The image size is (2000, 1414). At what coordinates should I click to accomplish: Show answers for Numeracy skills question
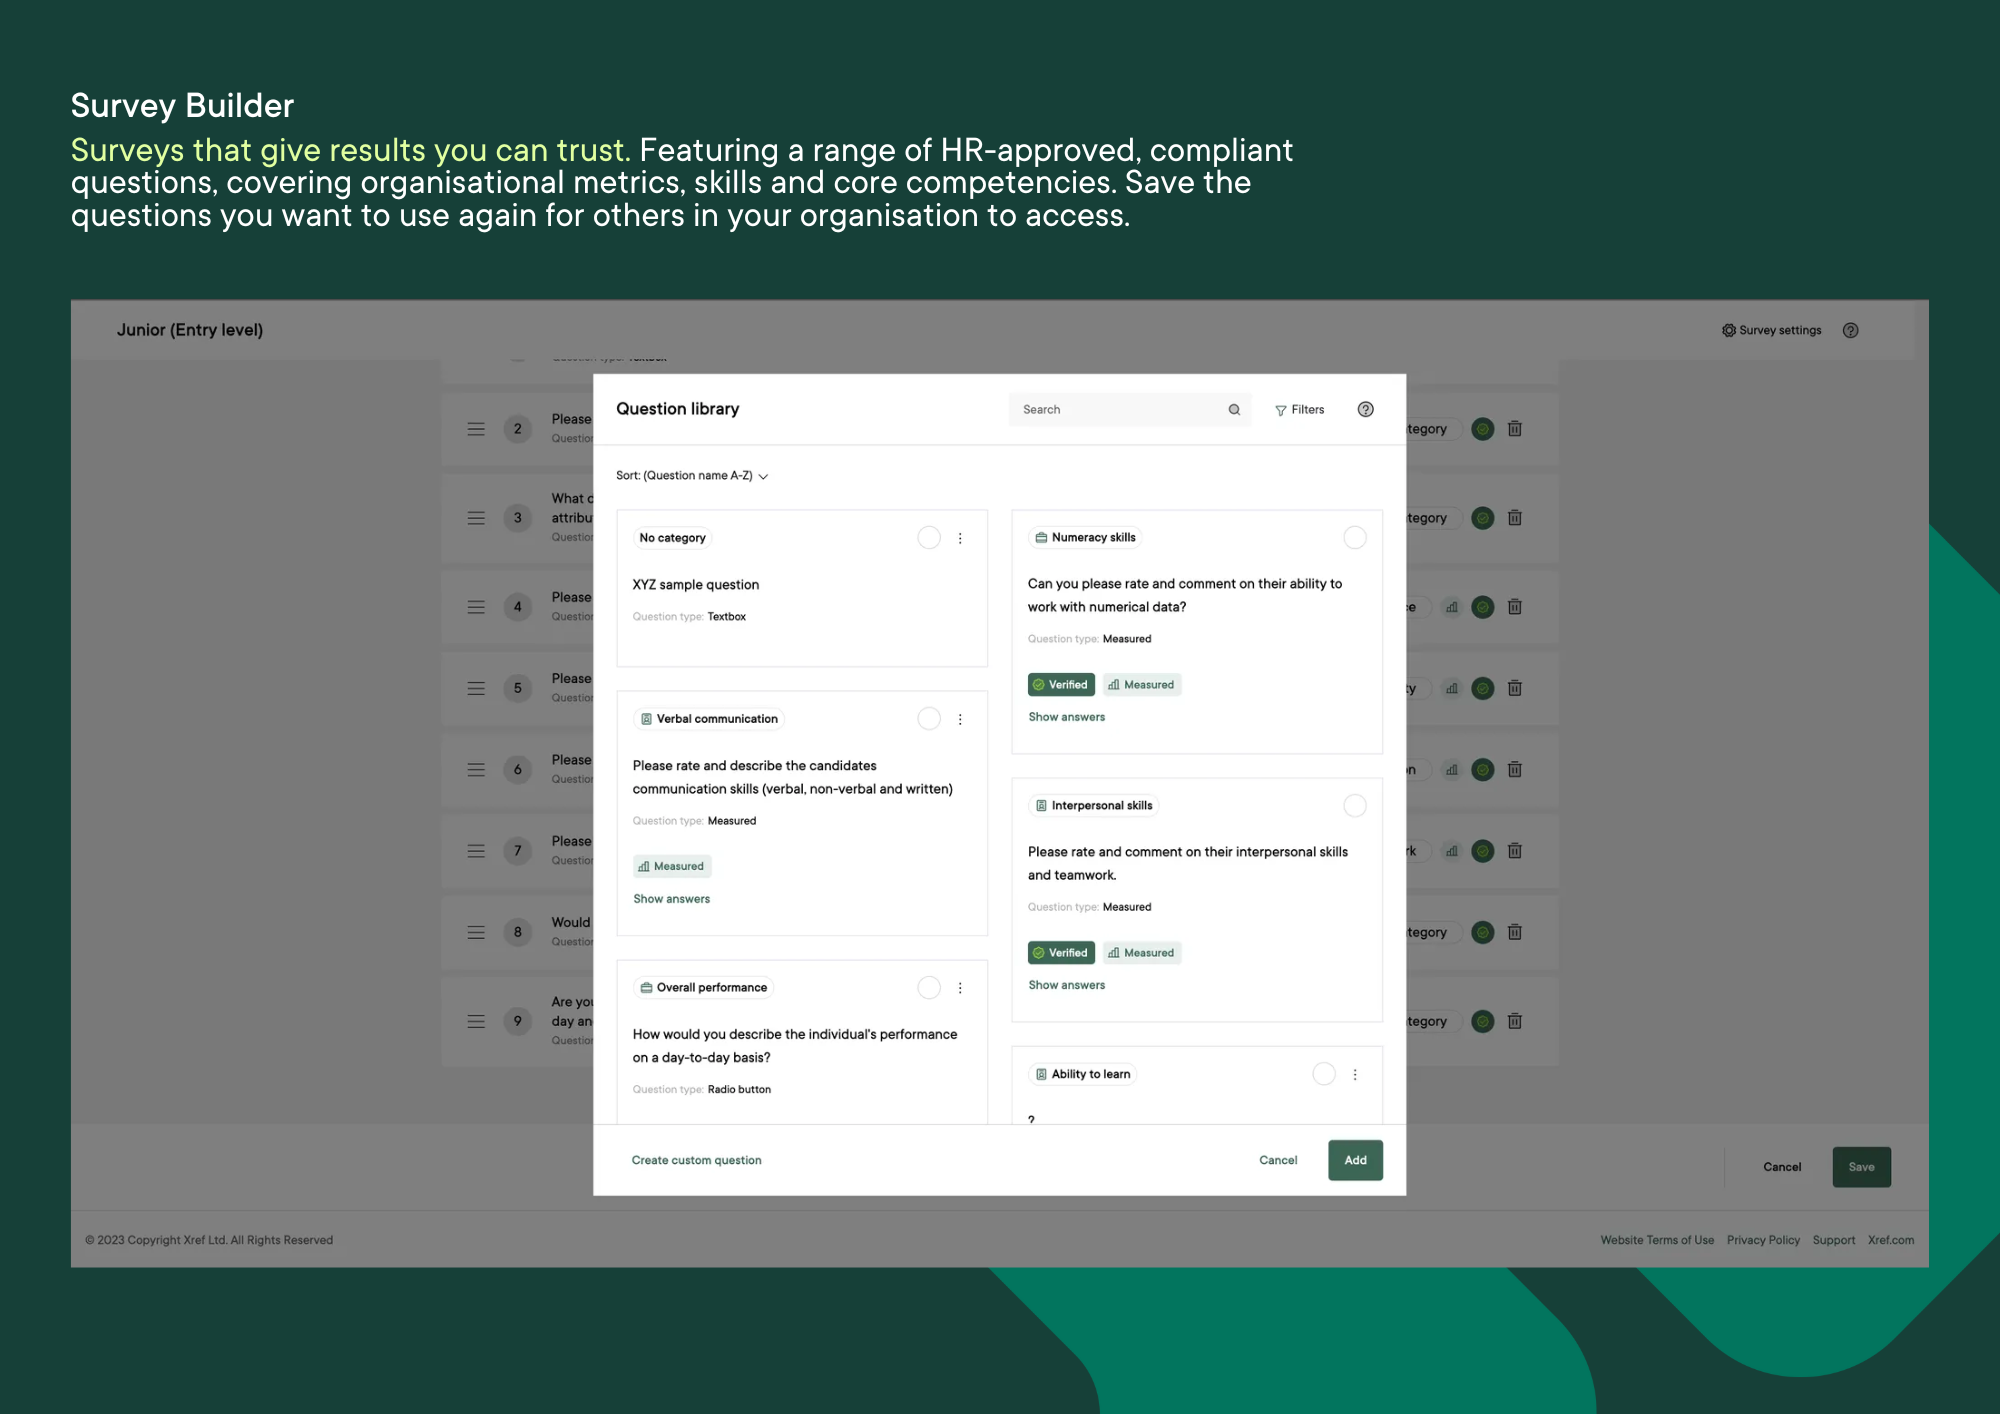[x=1067, y=716]
